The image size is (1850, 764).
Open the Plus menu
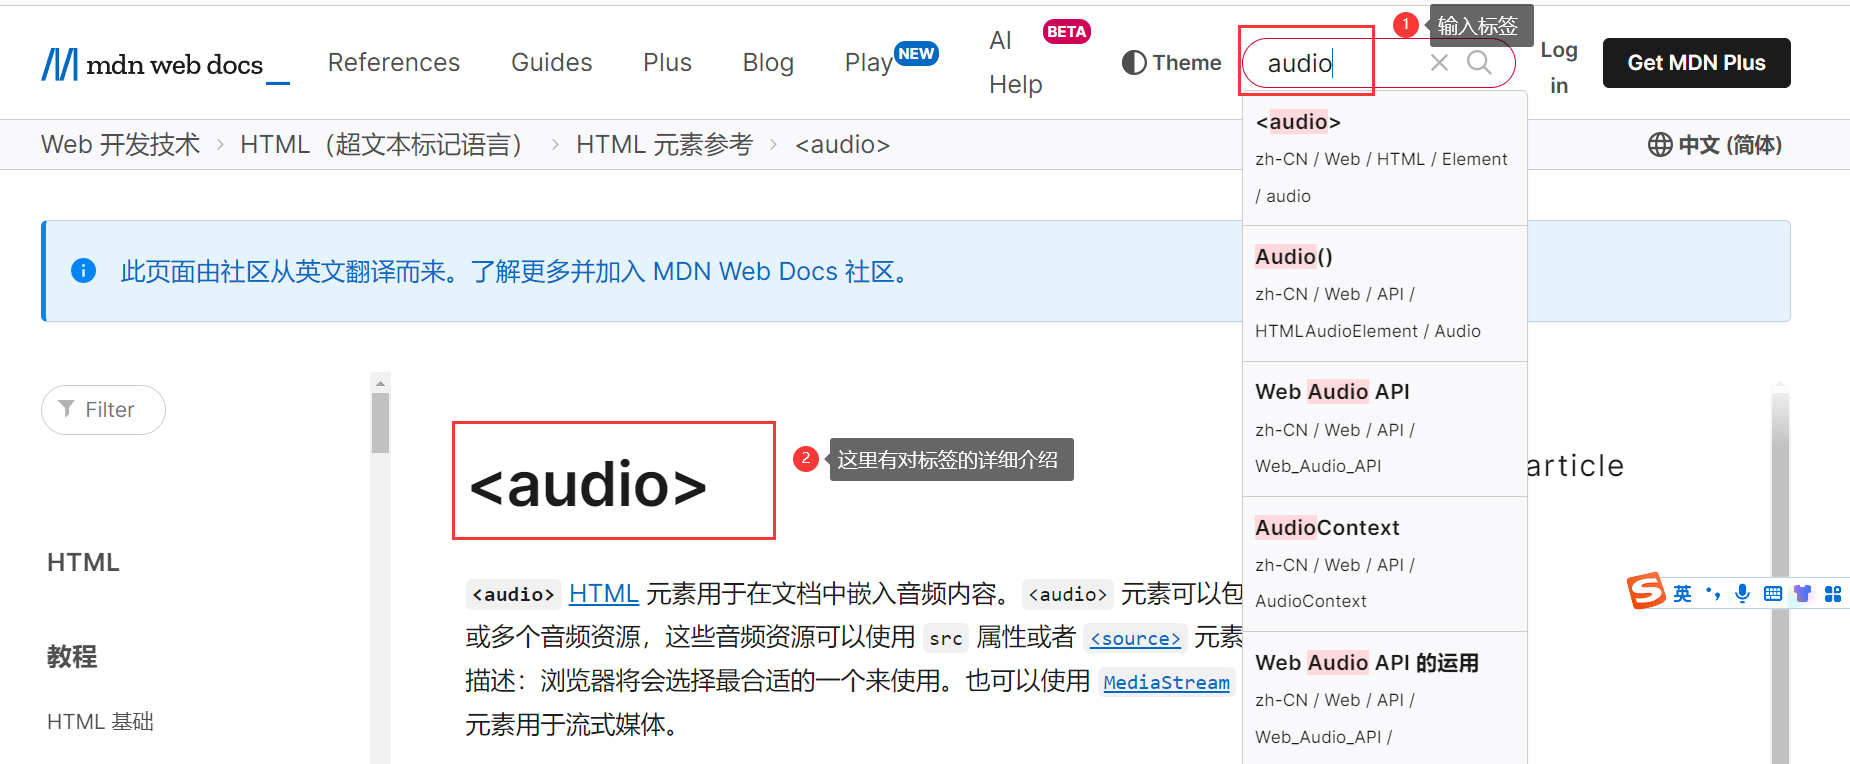point(667,63)
